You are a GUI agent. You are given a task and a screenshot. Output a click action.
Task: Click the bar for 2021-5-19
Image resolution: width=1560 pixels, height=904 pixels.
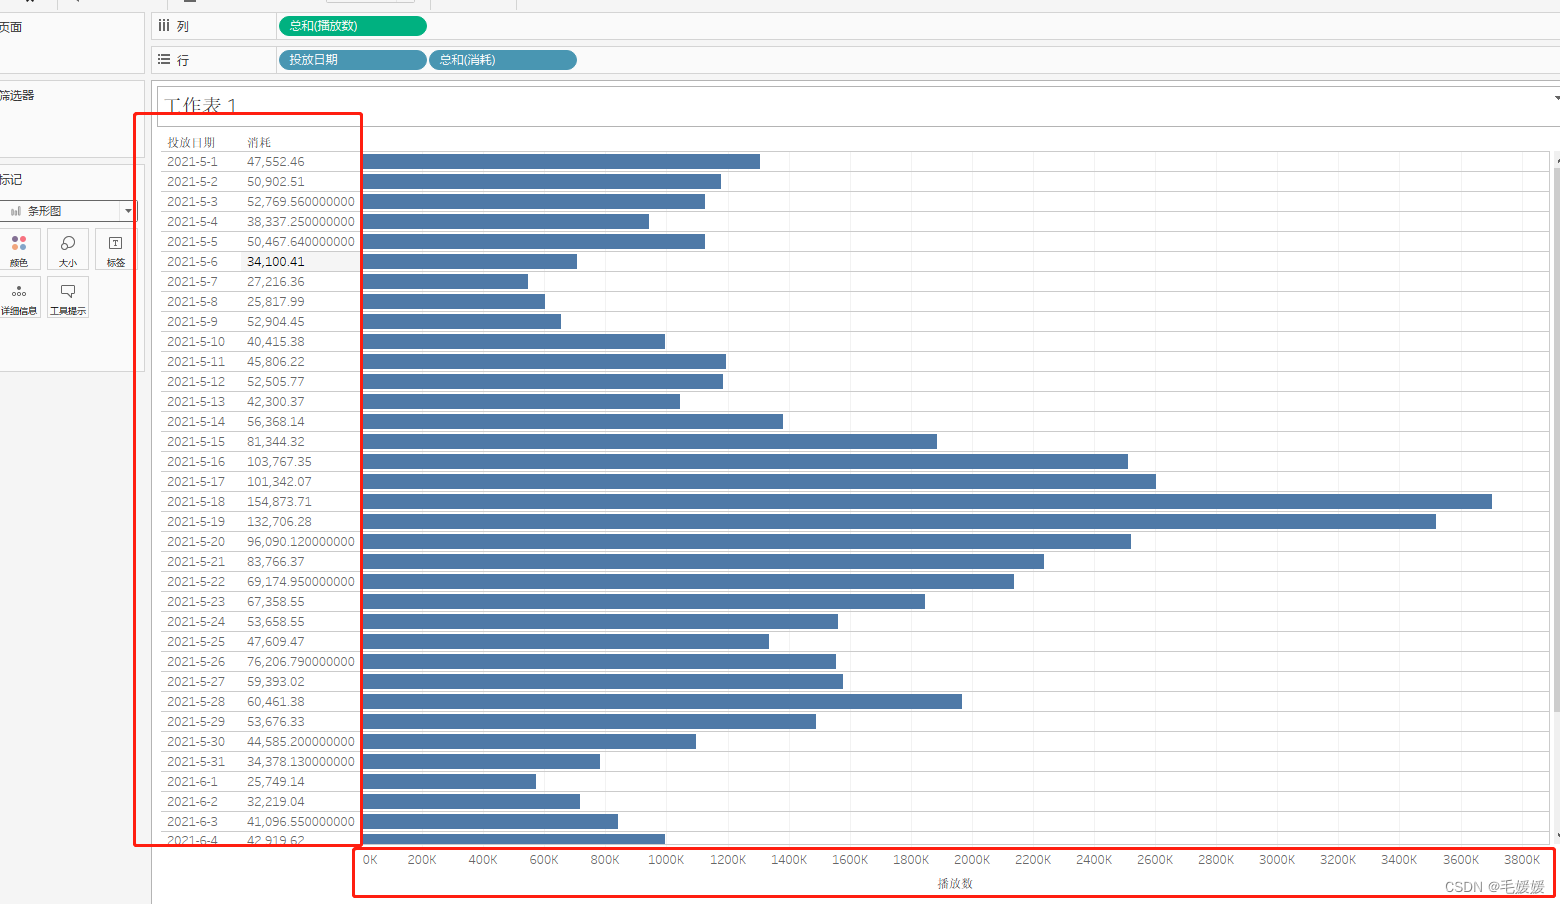pyautogui.click(x=899, y=521)
